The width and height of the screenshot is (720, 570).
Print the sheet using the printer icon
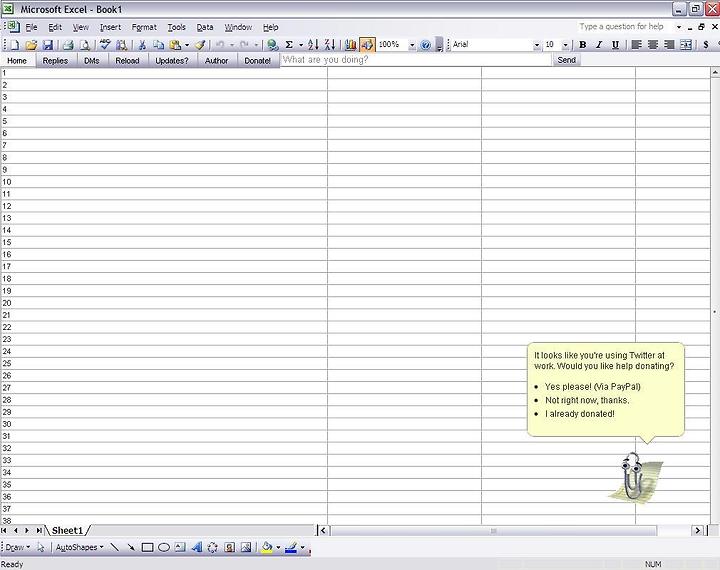click(x=68, y=45)
